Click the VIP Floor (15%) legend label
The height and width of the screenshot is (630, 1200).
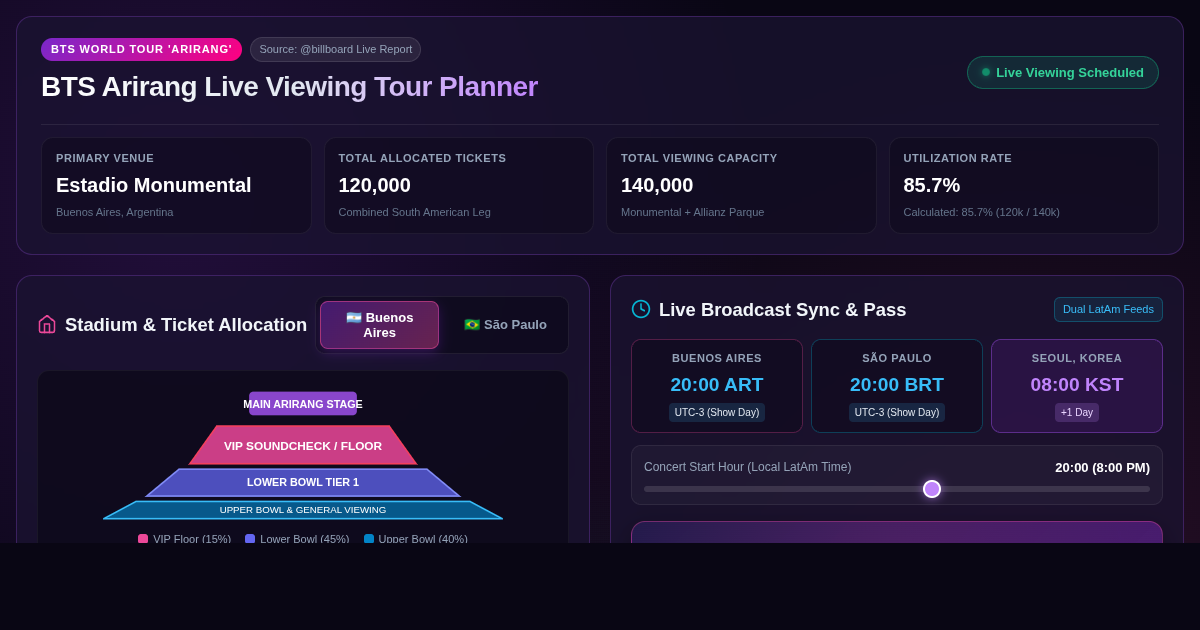pyautogui.click(x=192, y=539)
